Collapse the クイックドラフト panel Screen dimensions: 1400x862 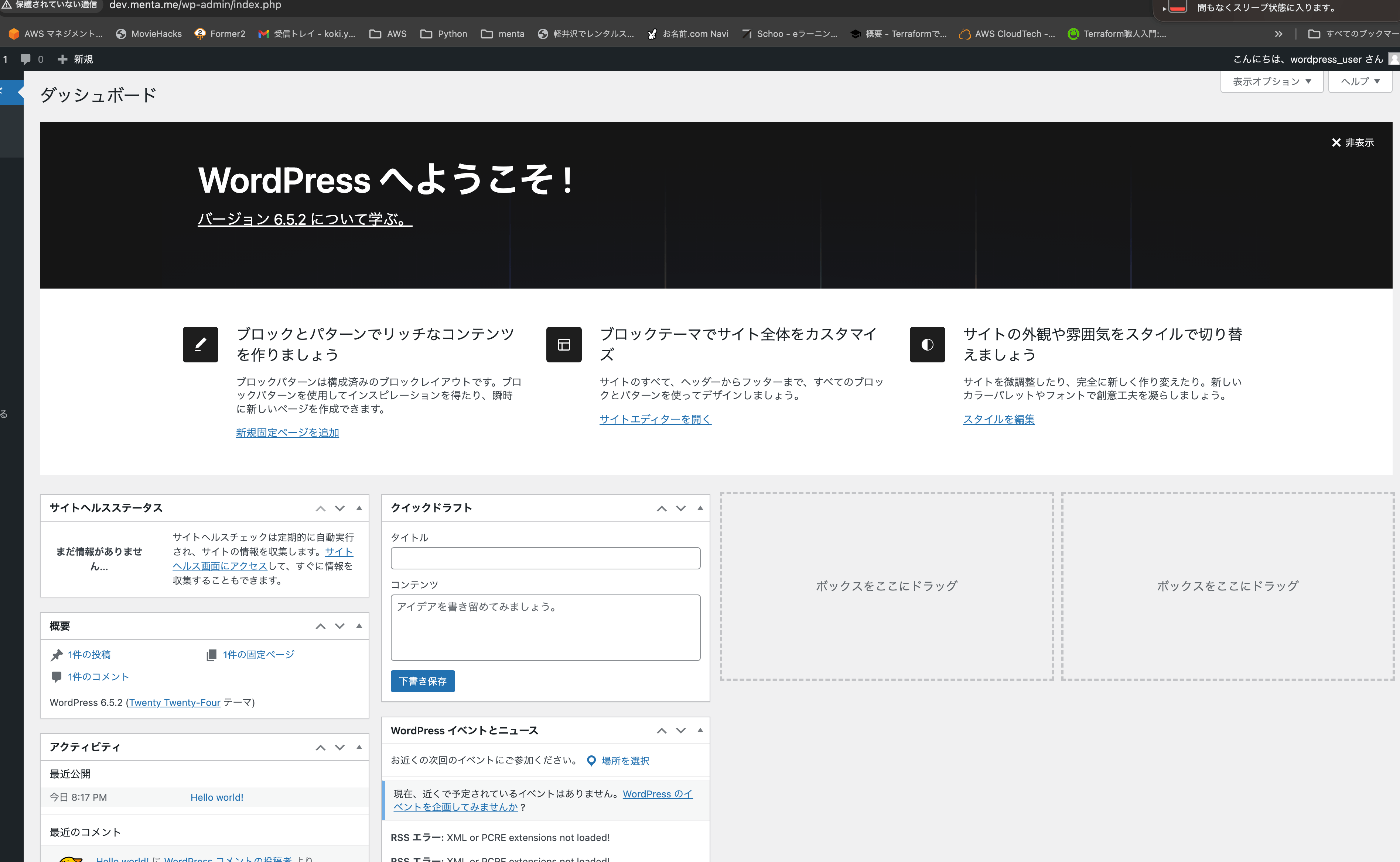(x=700, y=508)
